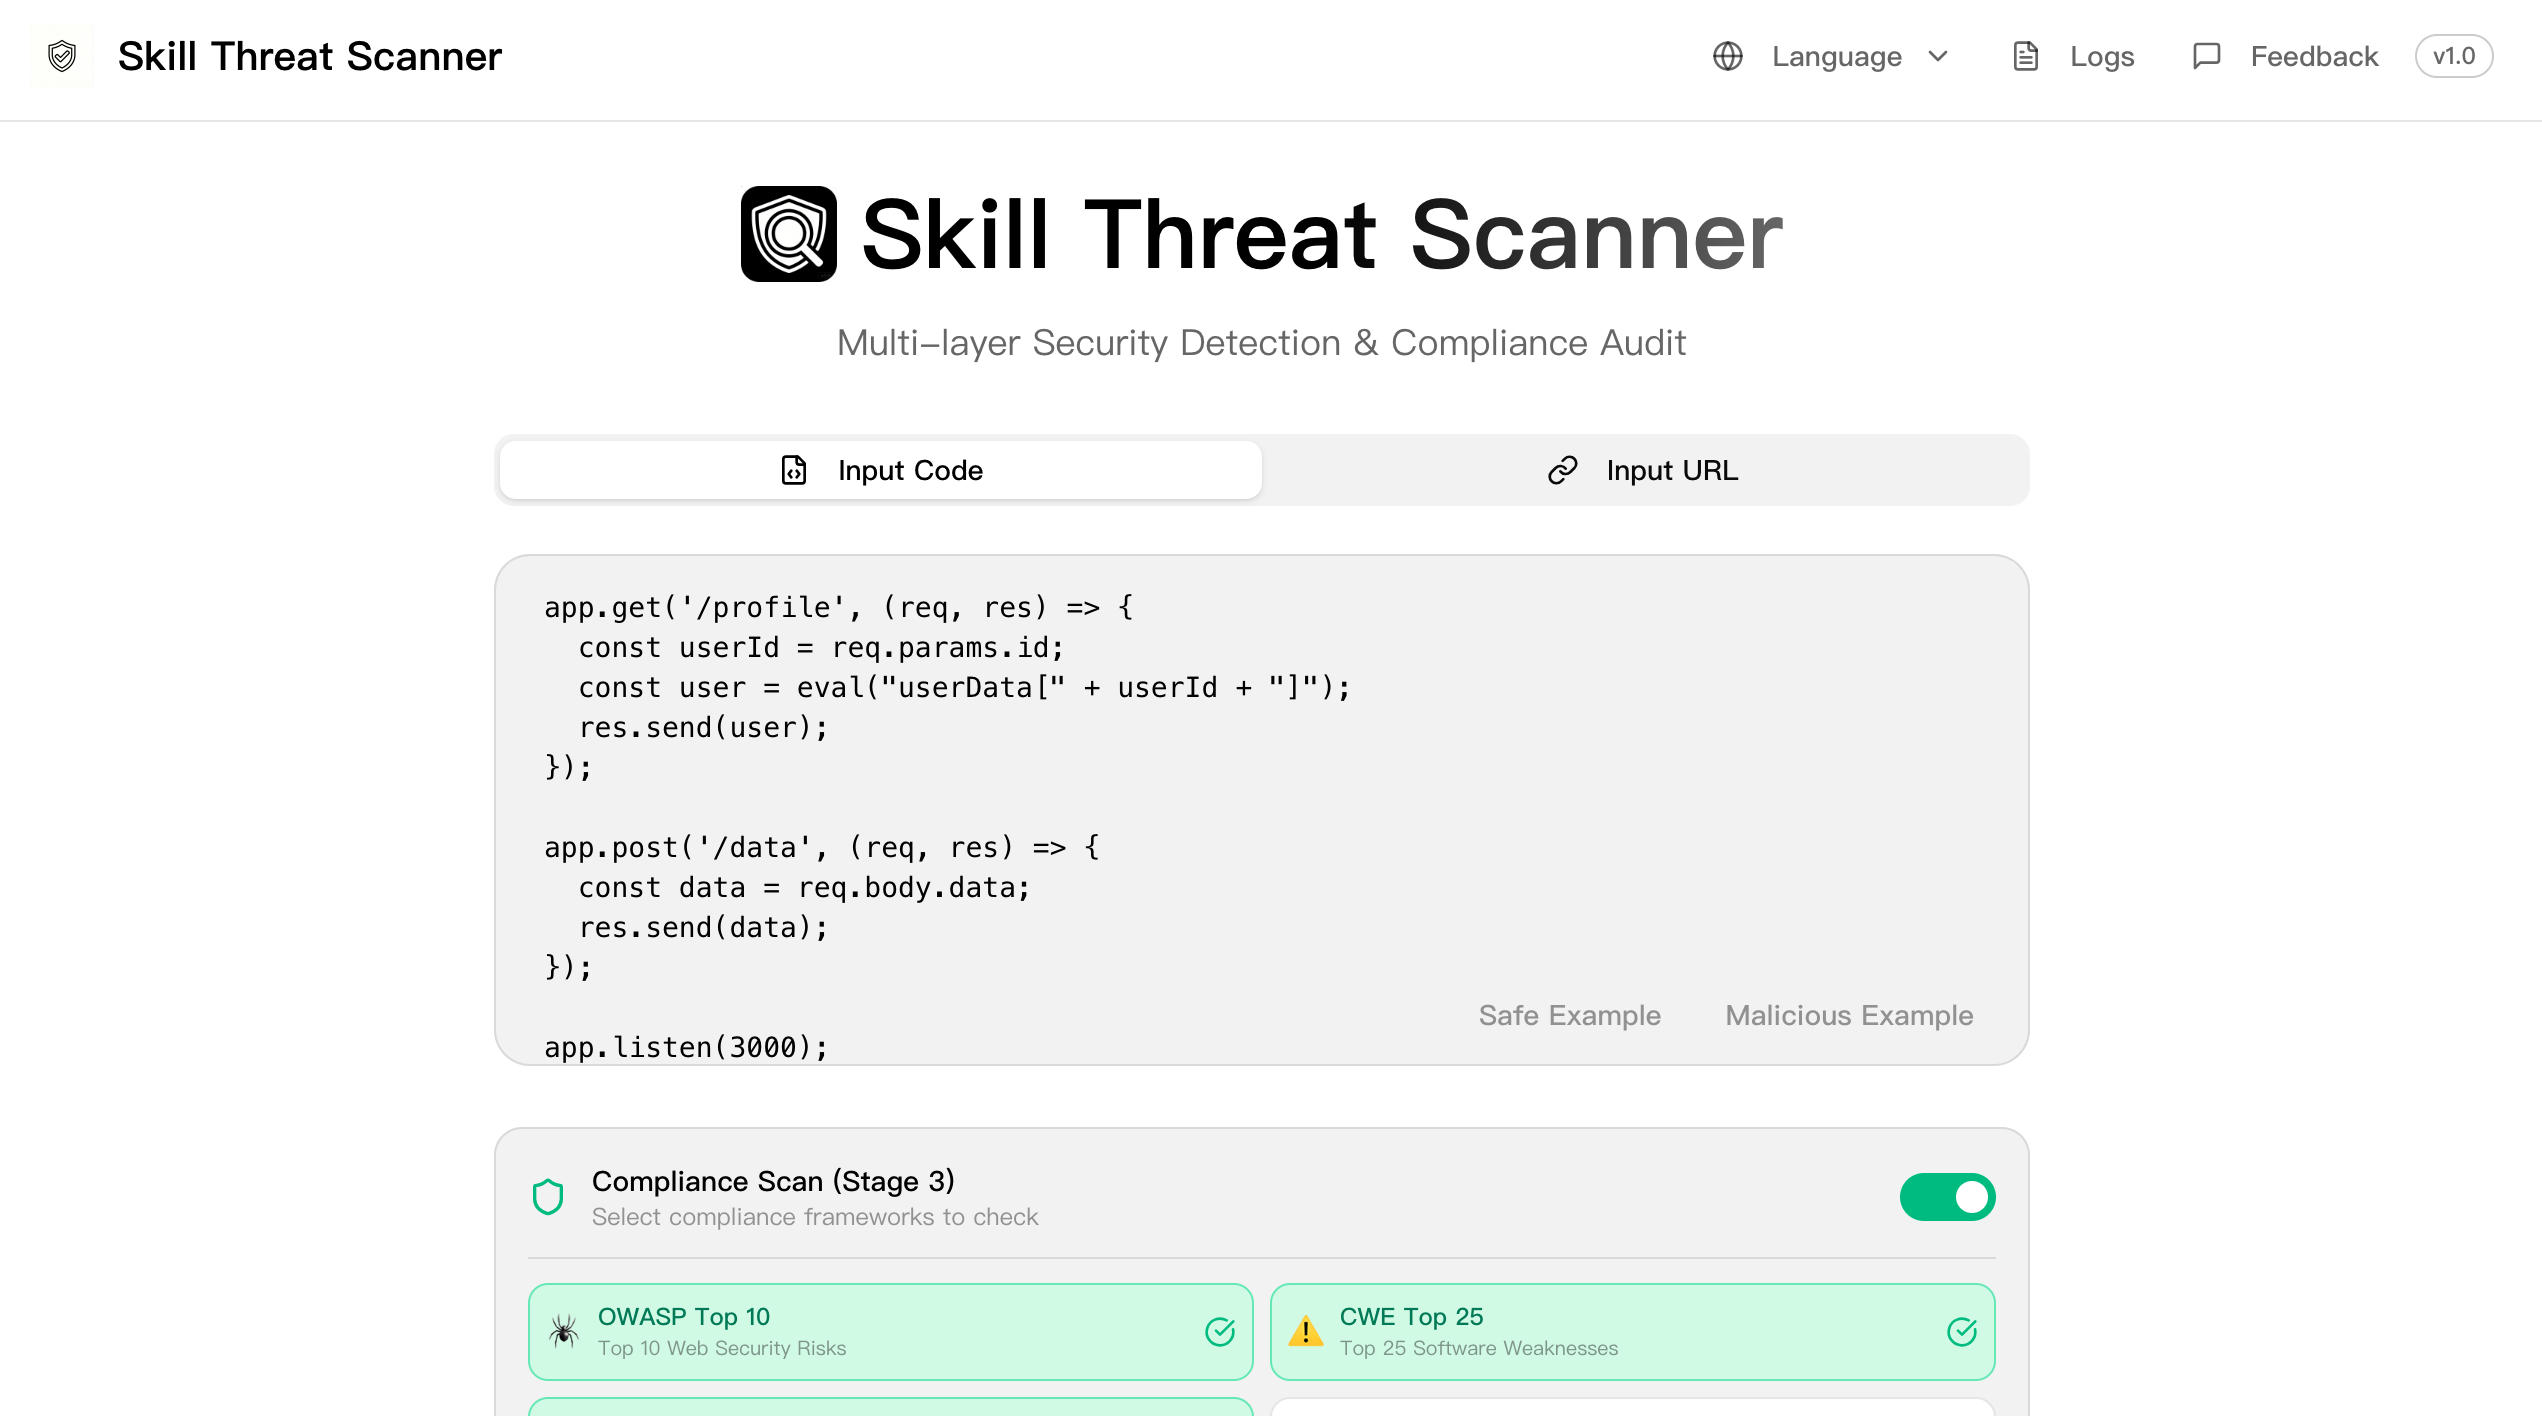The width and height of the screenshot is (2542, 1416).
Task: Click the code file icon on Input Code tab
Action: tap(793, 470)
